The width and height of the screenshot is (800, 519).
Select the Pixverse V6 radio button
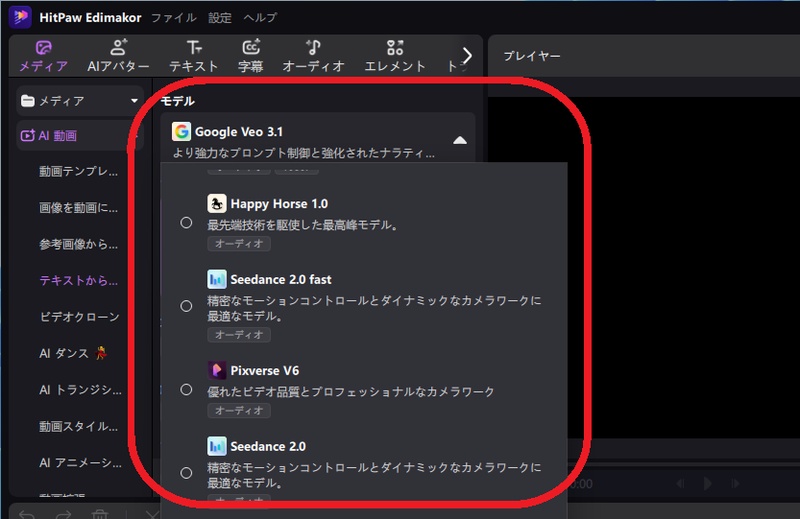186,390
